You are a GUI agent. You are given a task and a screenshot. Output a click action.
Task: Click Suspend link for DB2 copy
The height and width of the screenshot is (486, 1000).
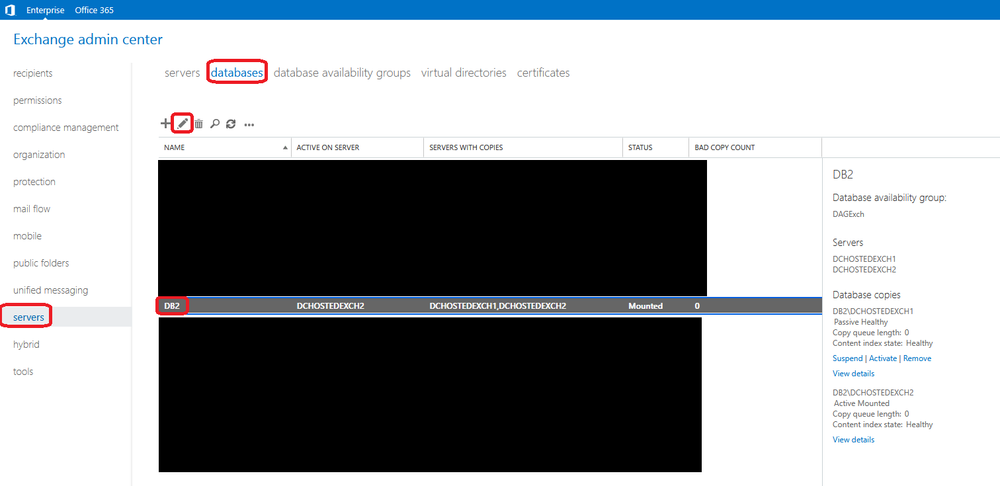848,358
